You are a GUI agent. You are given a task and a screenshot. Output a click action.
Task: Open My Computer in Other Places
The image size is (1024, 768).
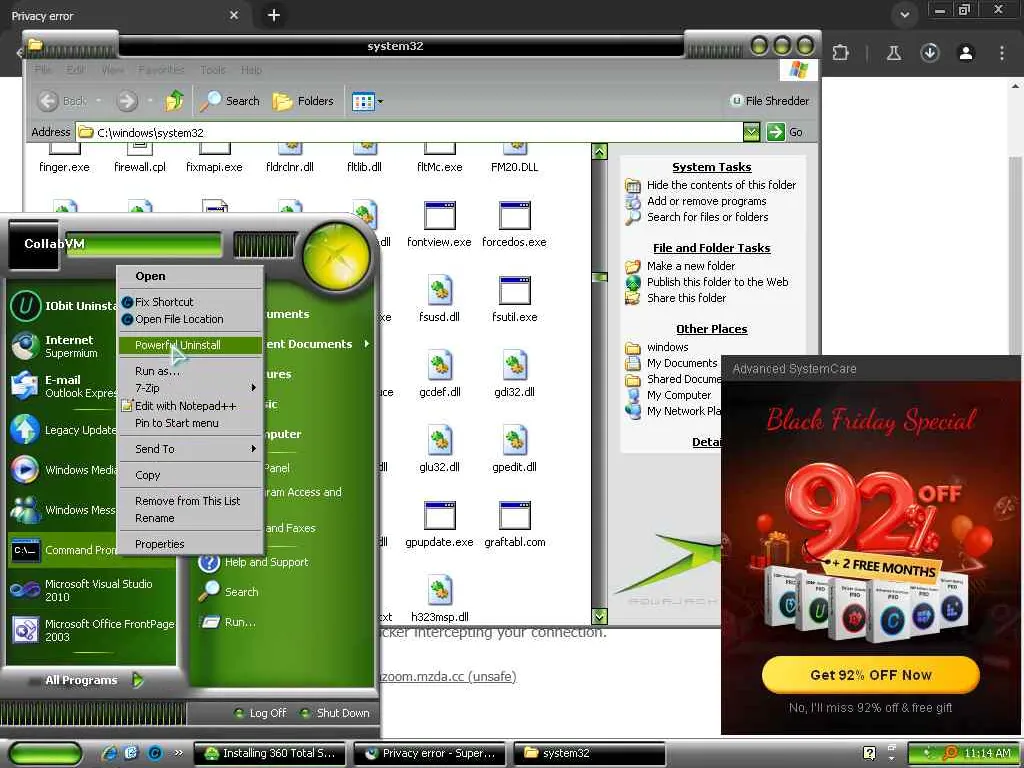[679, 395]
